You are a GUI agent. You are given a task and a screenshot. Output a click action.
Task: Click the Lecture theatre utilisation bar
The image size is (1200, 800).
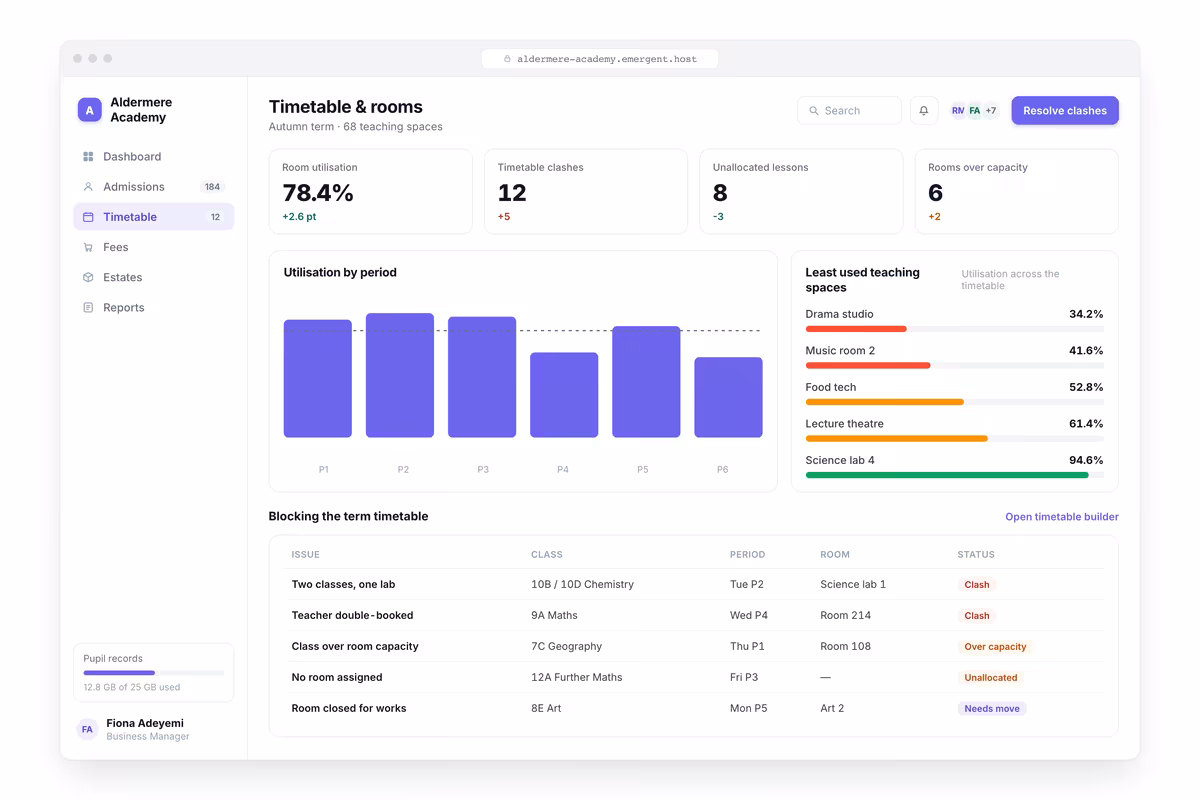[x=955, y=438]
